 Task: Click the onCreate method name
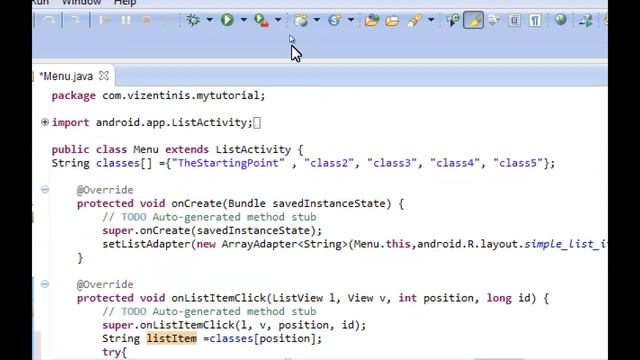point(196,203)
